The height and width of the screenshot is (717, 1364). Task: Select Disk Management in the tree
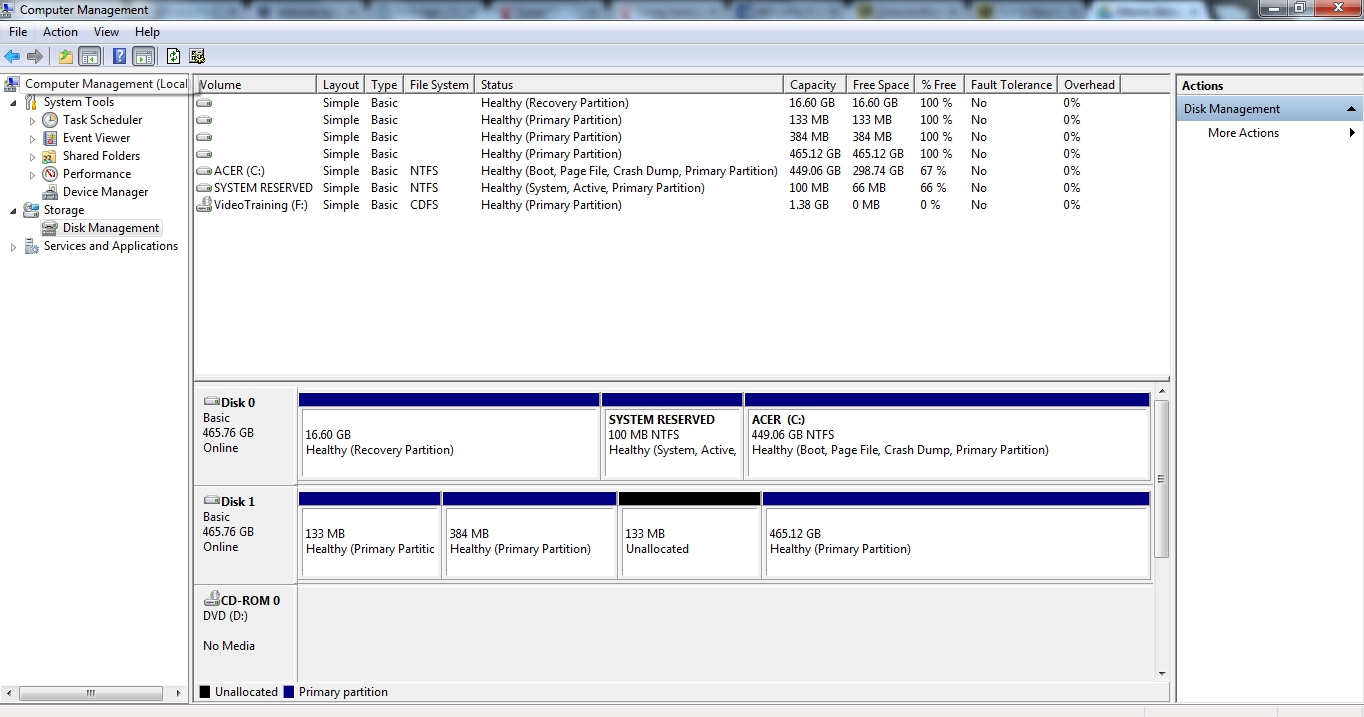[x=110, y=228]
